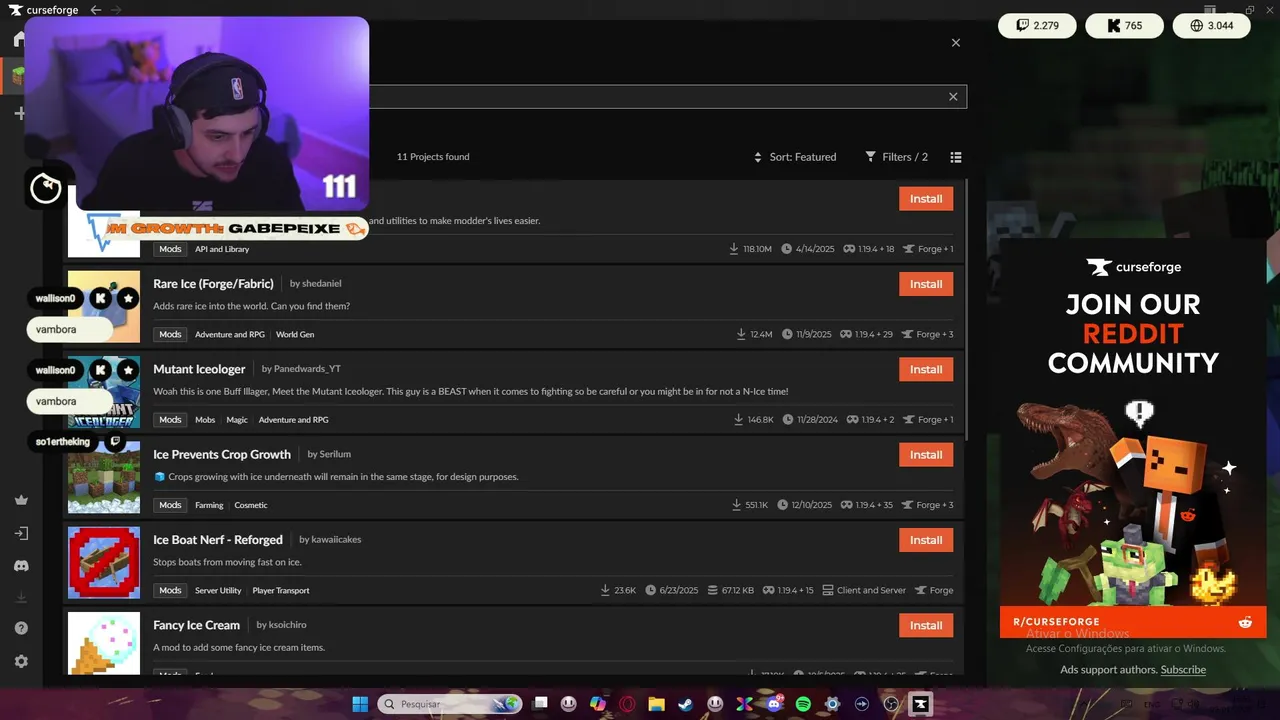This screenshot has width=1280, height=720.
Task: Go back with the CurseForge back arrow
Action: click(x=96, y=10)
